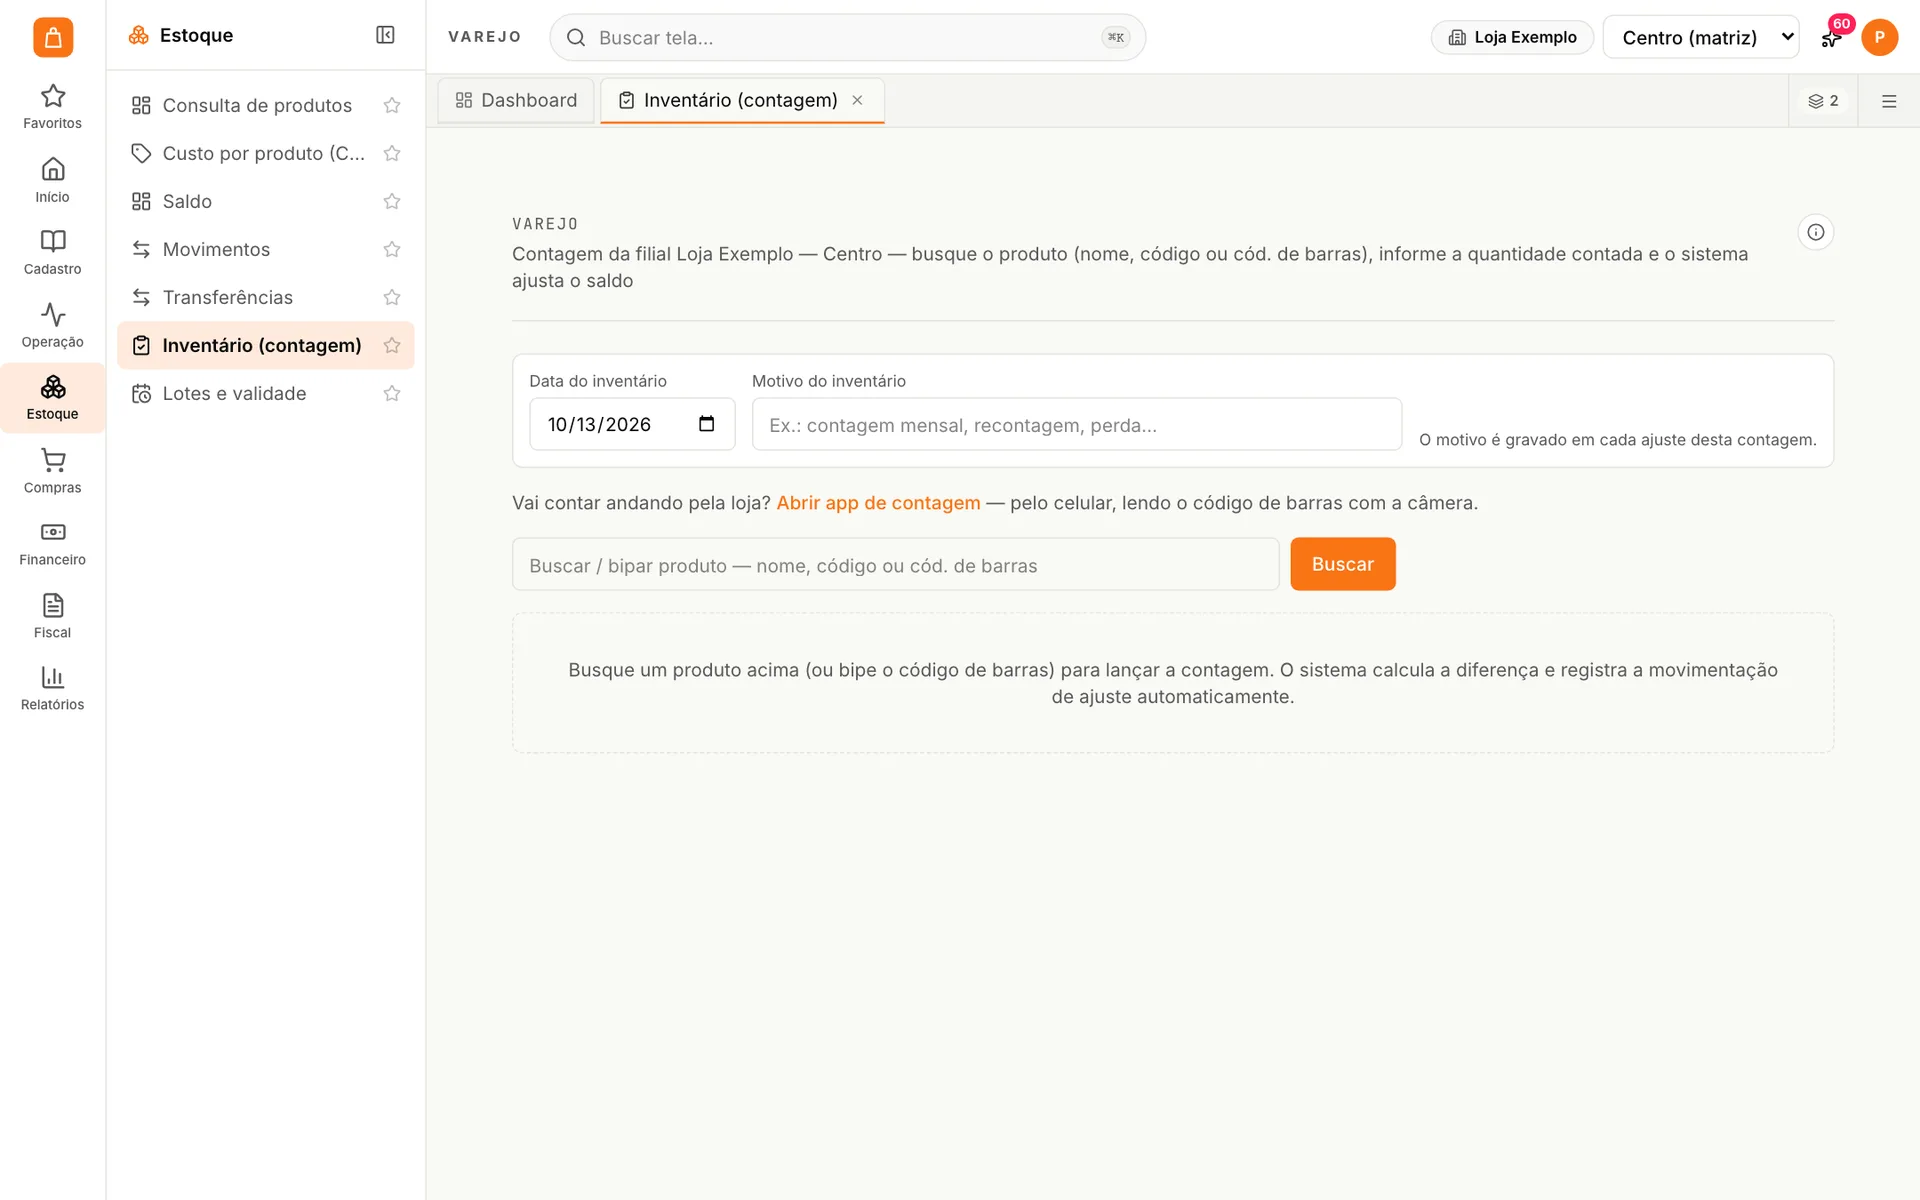Open the Movimentos menu item
Image resolution: width=1920 pixels, height=1200 pixels.
click(x=265, y=249)
